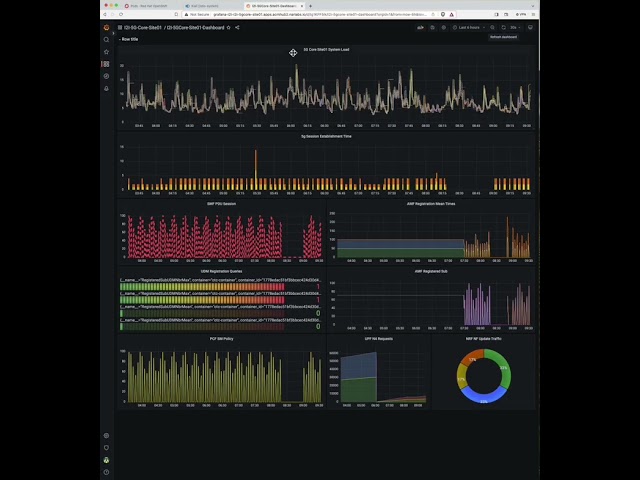Open the browser hamburger menu

533,14
